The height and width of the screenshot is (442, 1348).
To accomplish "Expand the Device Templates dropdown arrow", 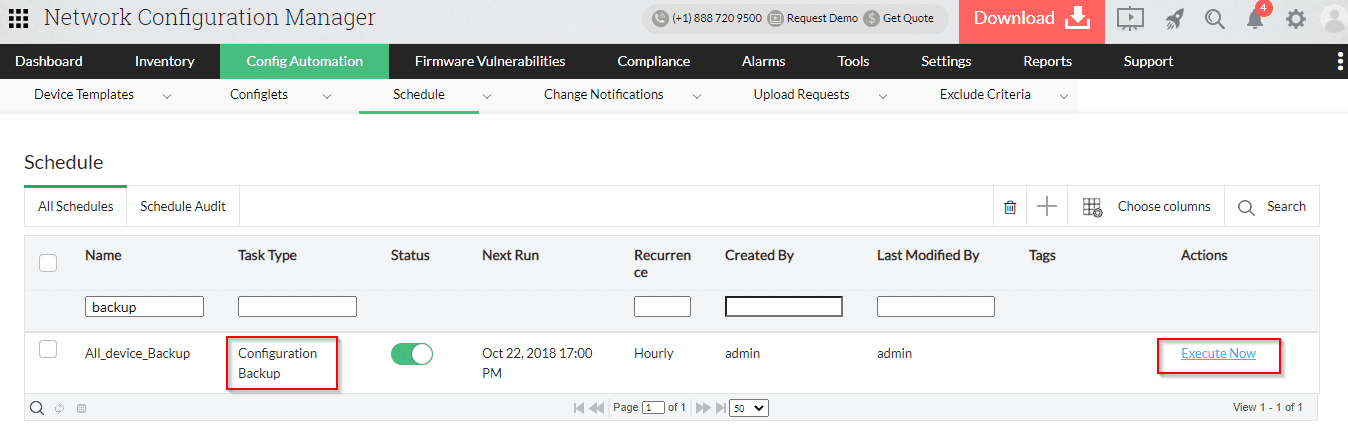I will (167, 96).
